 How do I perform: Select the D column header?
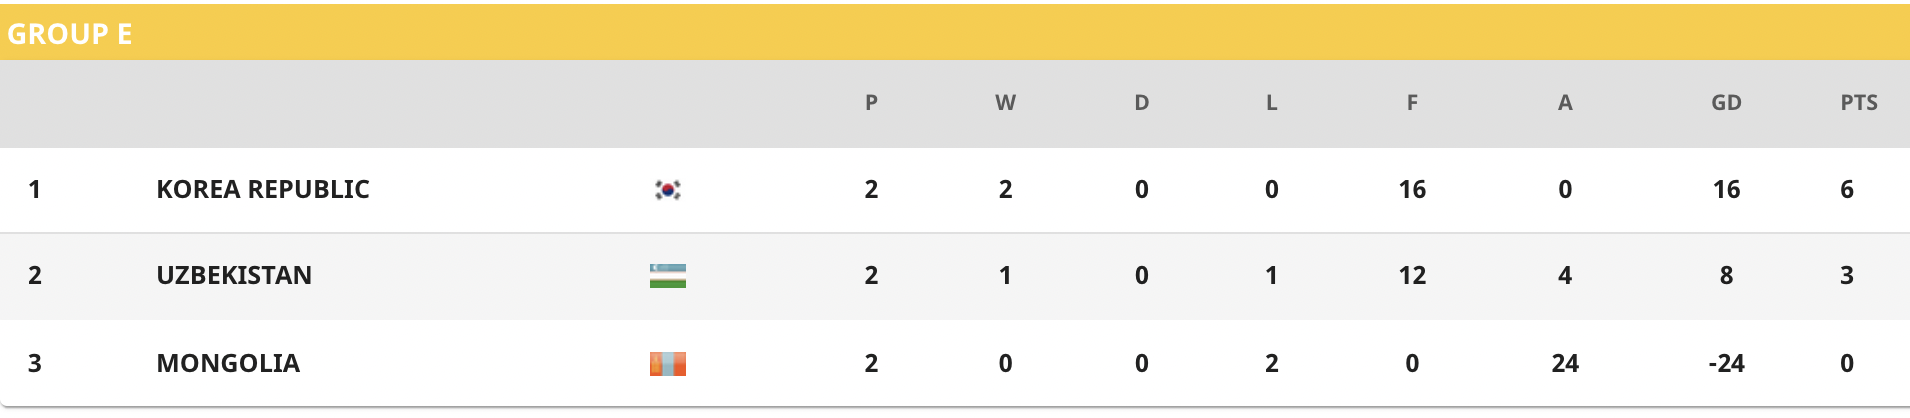pos(1141,102)
